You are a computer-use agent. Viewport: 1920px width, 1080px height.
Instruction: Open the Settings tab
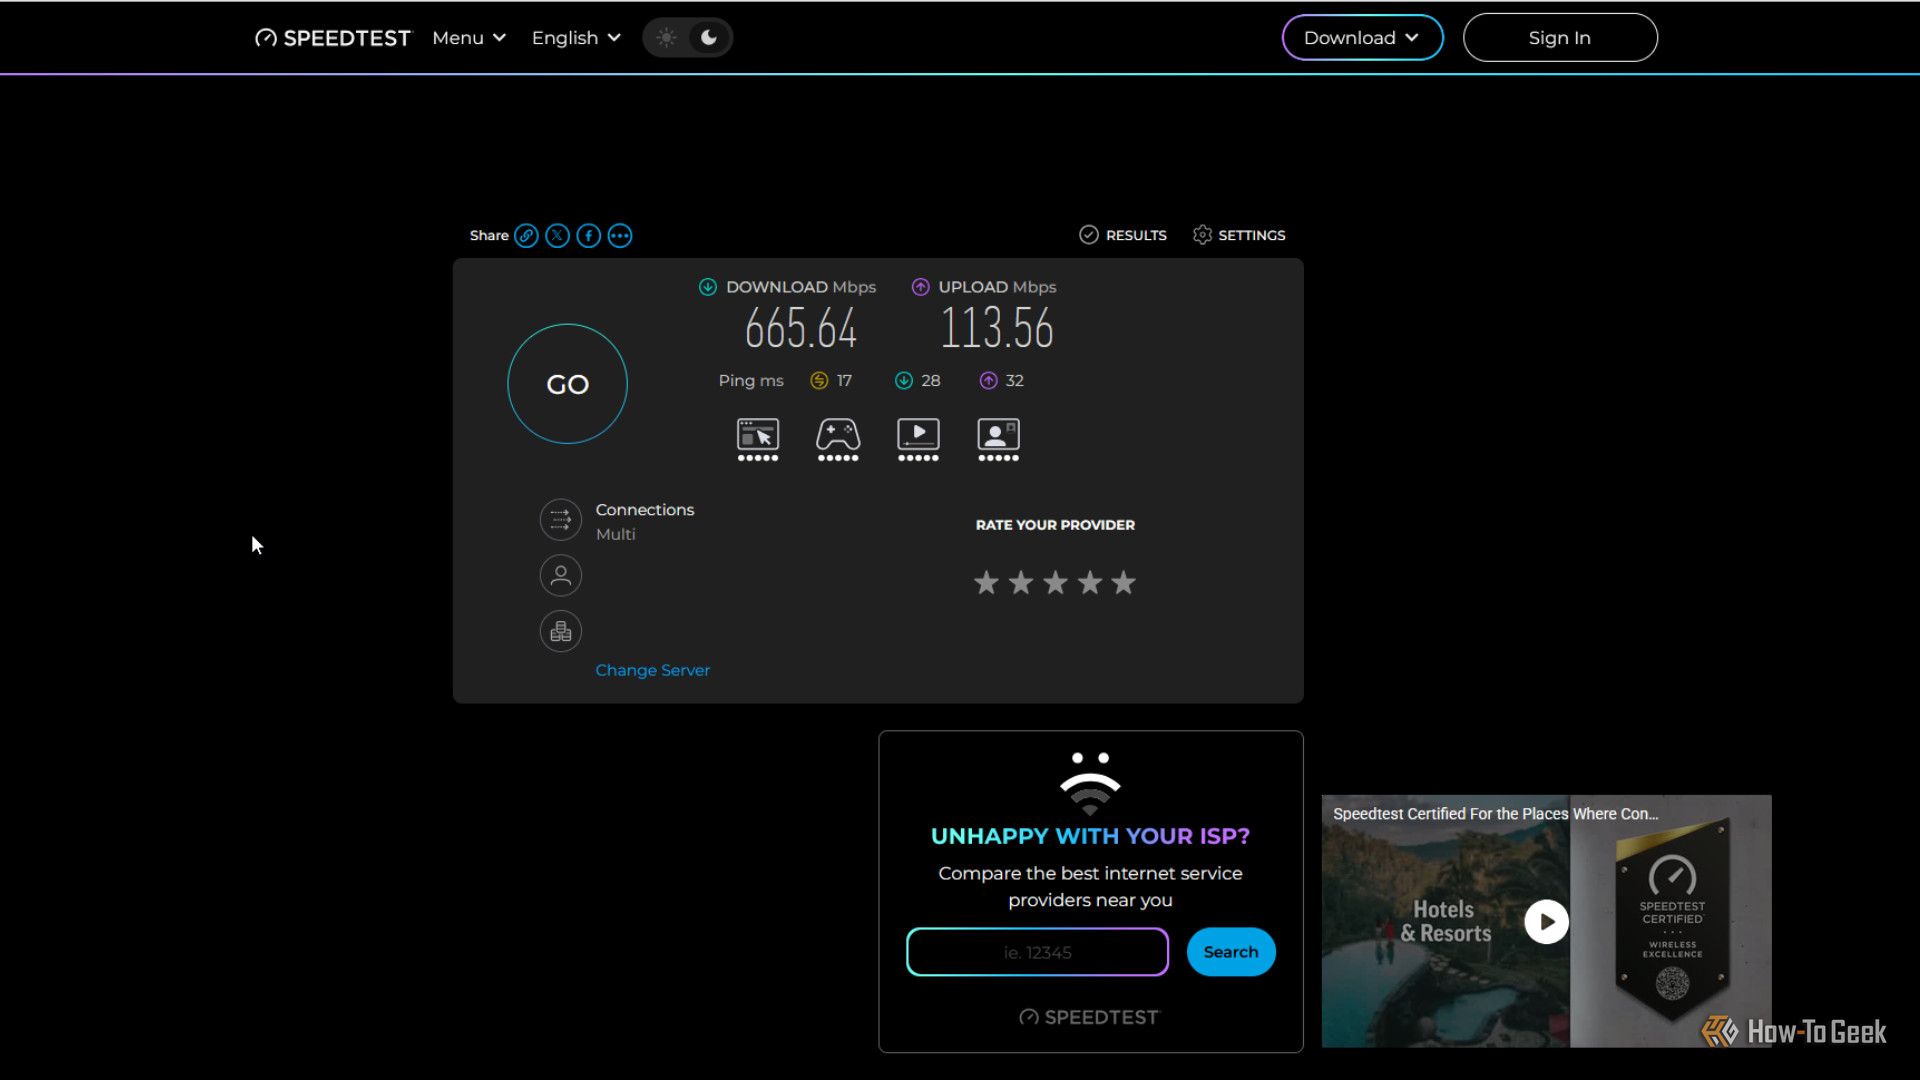[x=1239, y=235]
